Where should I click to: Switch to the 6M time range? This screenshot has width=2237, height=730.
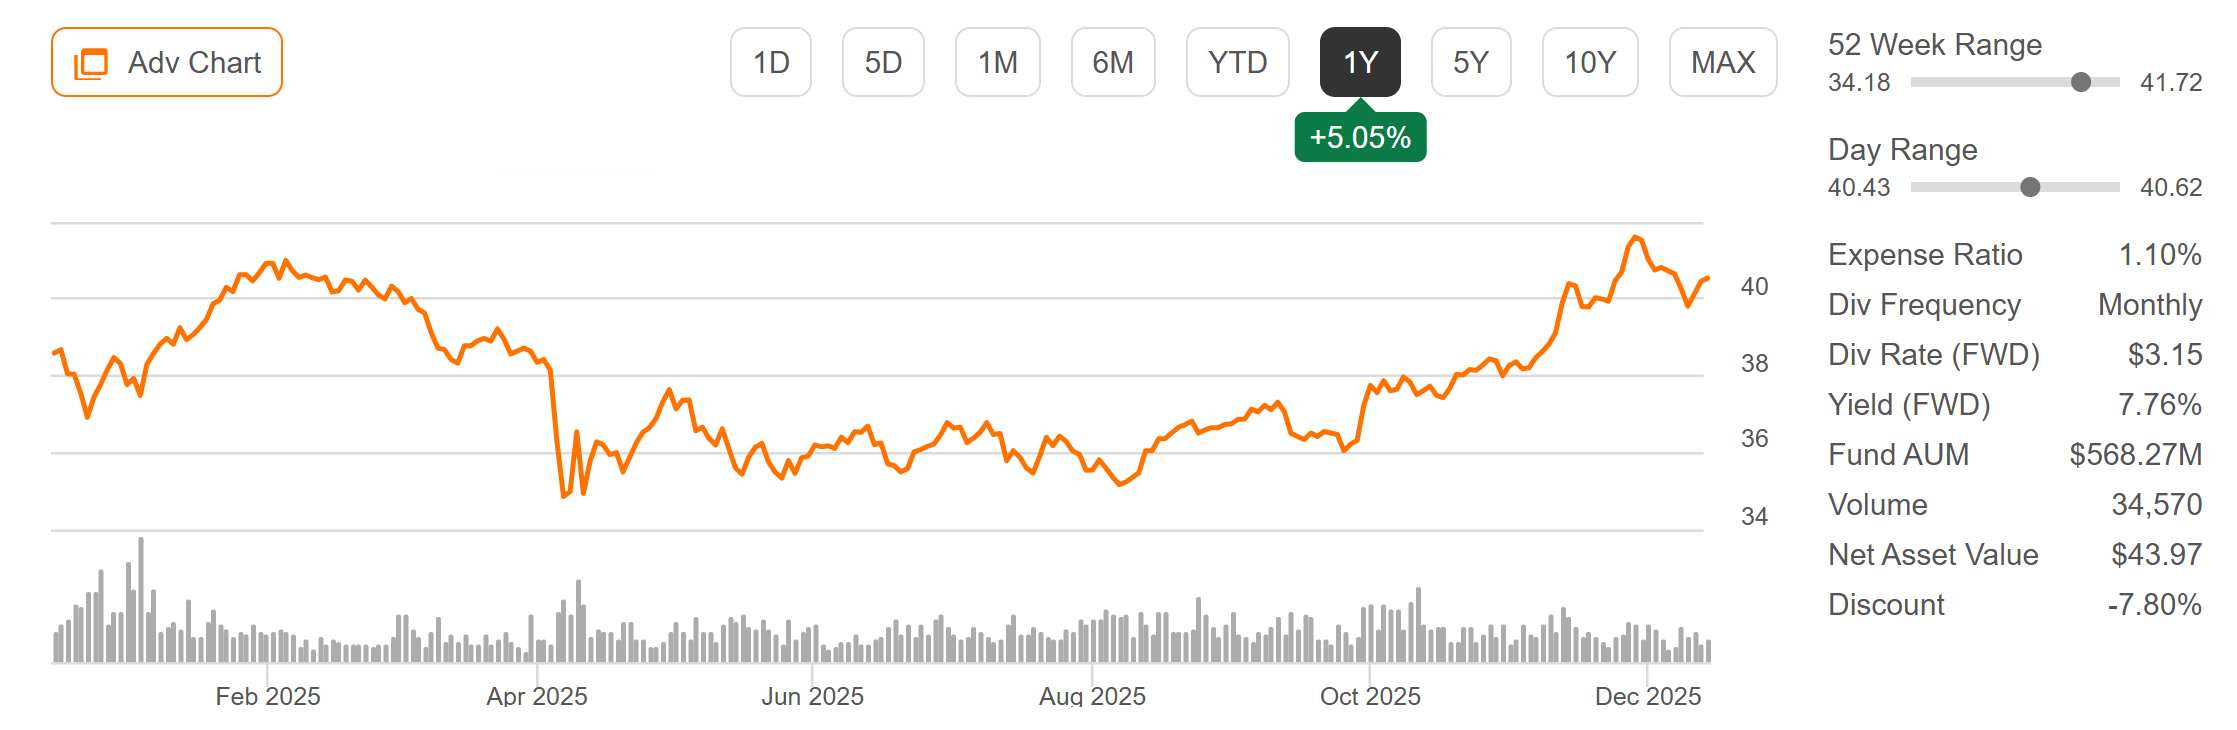point(1113,61)
